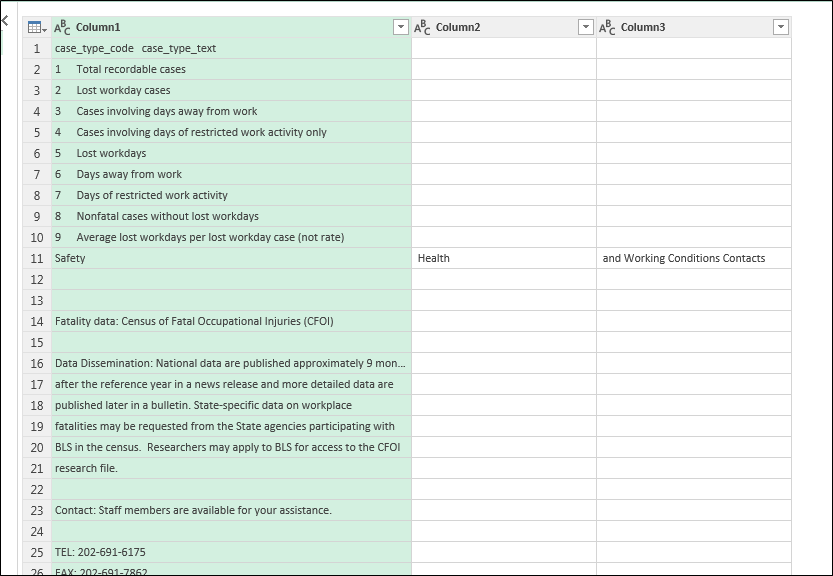Select 'and Working Conditions Contacts' cell
The height and width of the screenshot is (576, 833).
coord(694,258)
